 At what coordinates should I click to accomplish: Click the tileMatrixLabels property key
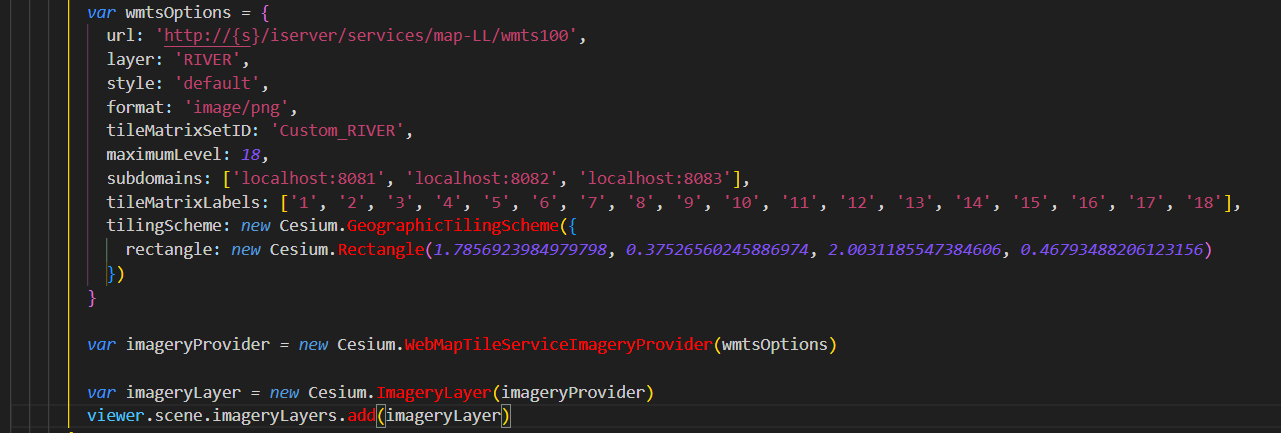184,203
